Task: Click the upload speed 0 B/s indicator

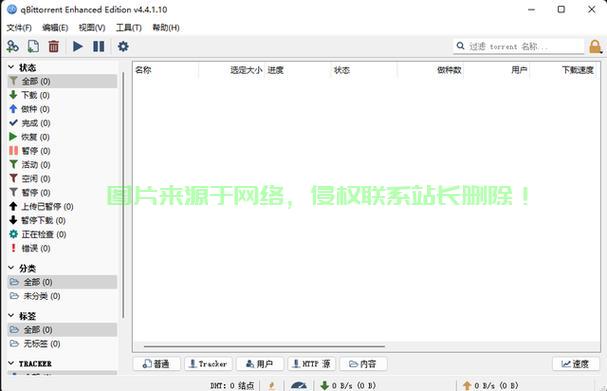Action: coord(490,386)
